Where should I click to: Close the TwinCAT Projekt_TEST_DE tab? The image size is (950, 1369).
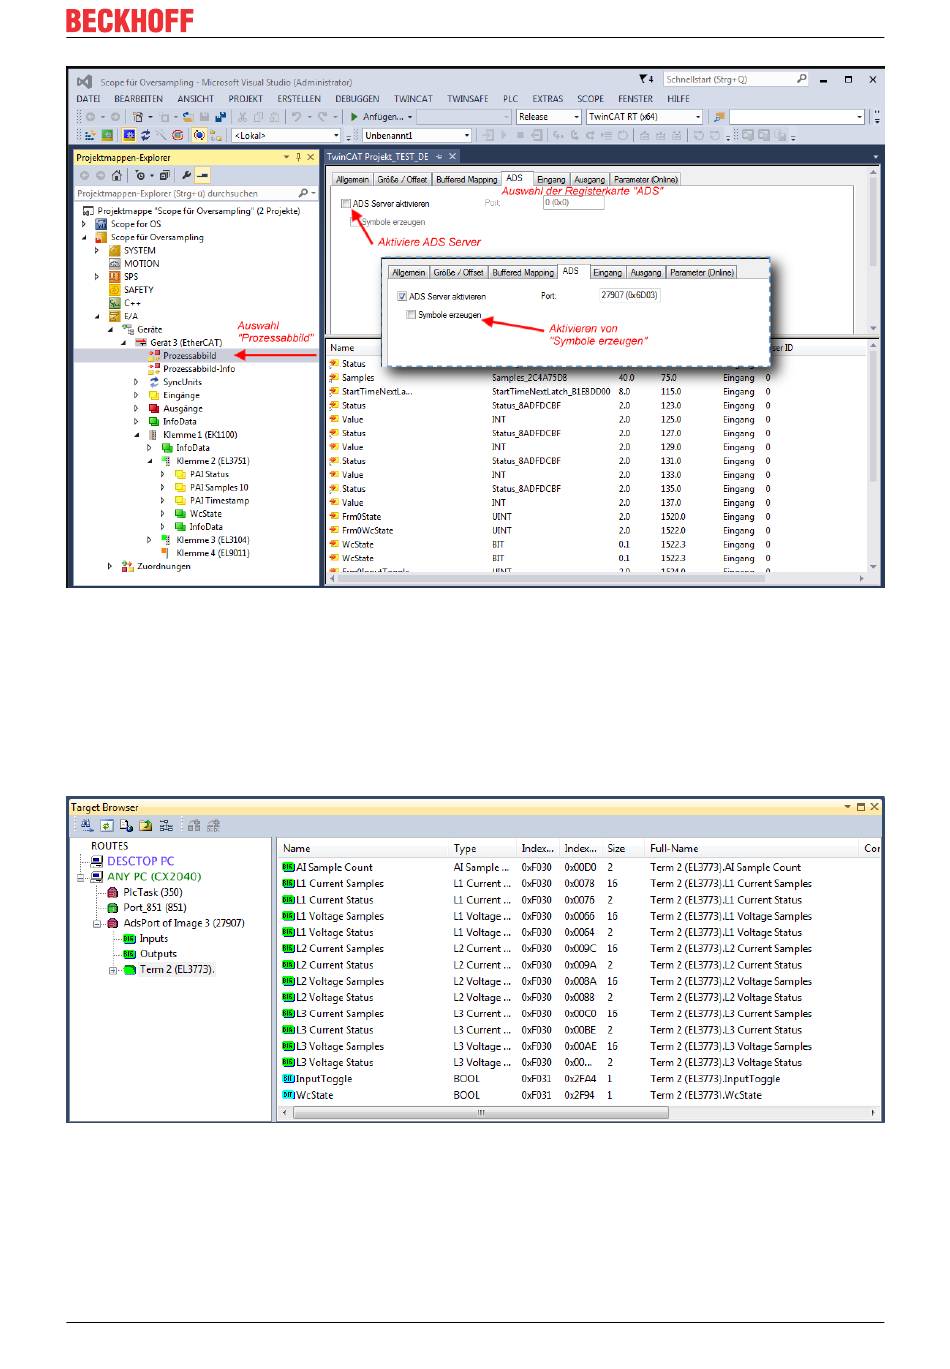pyautogui.click(x=452, y=156)
